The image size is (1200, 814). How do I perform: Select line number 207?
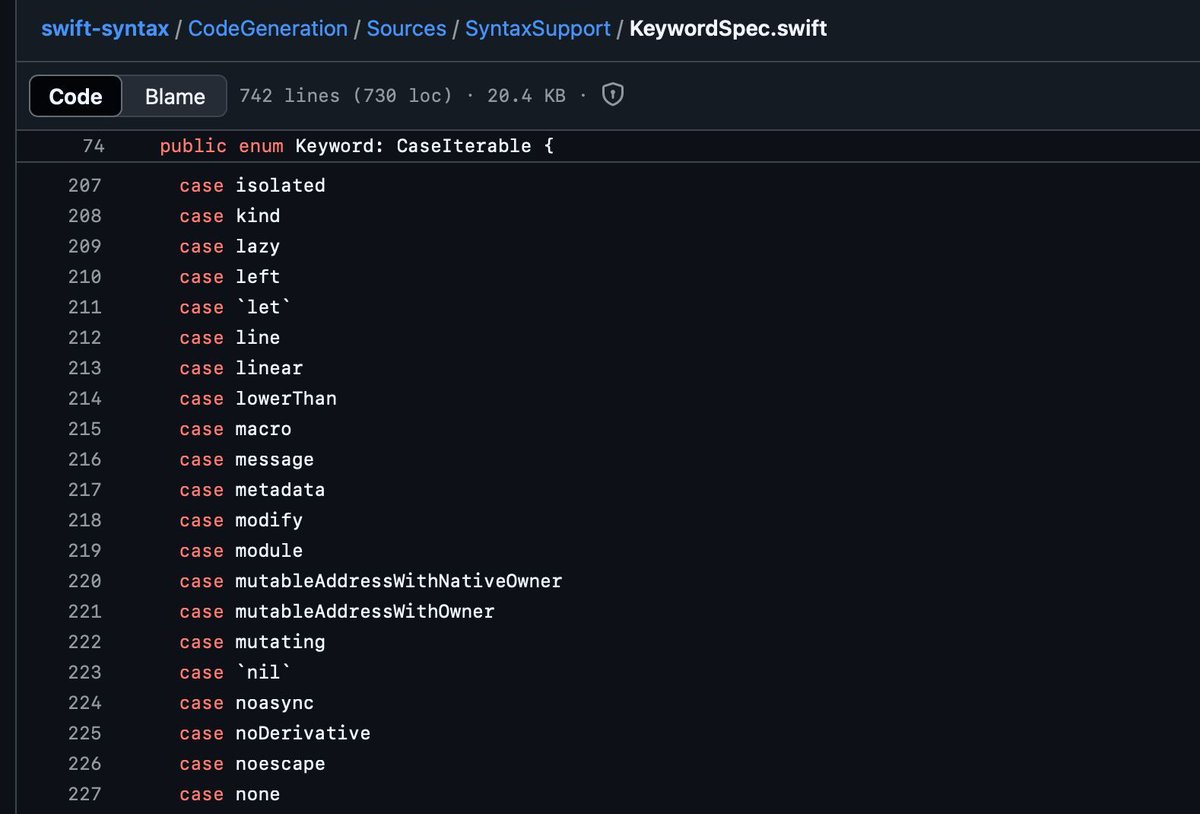85,185
